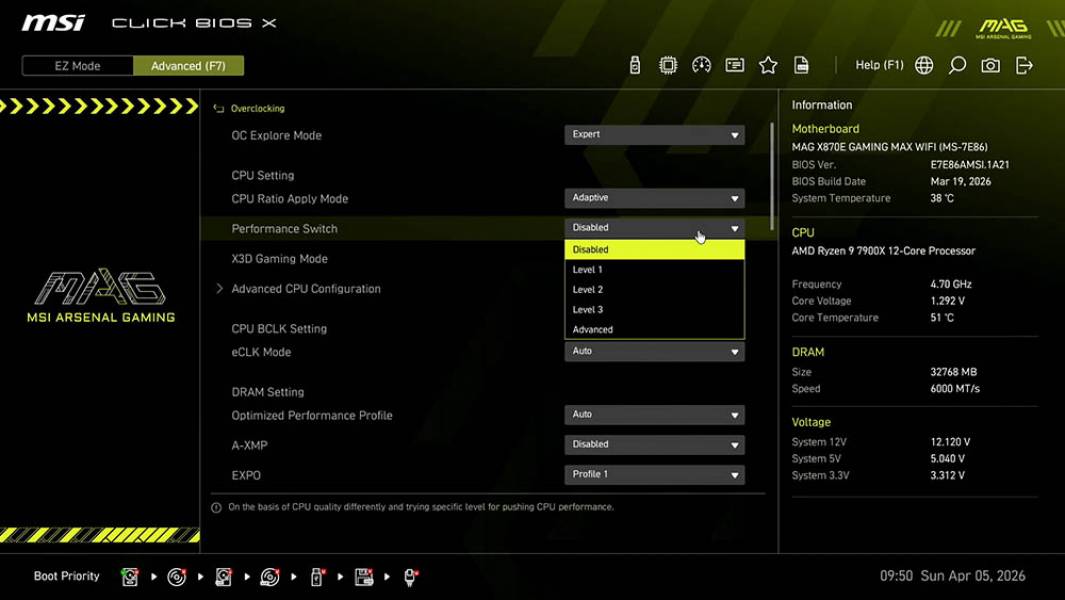Open the eCLK Mode dropdown
The height and width of the screenshot is (600, 1065).
[654, 351]
